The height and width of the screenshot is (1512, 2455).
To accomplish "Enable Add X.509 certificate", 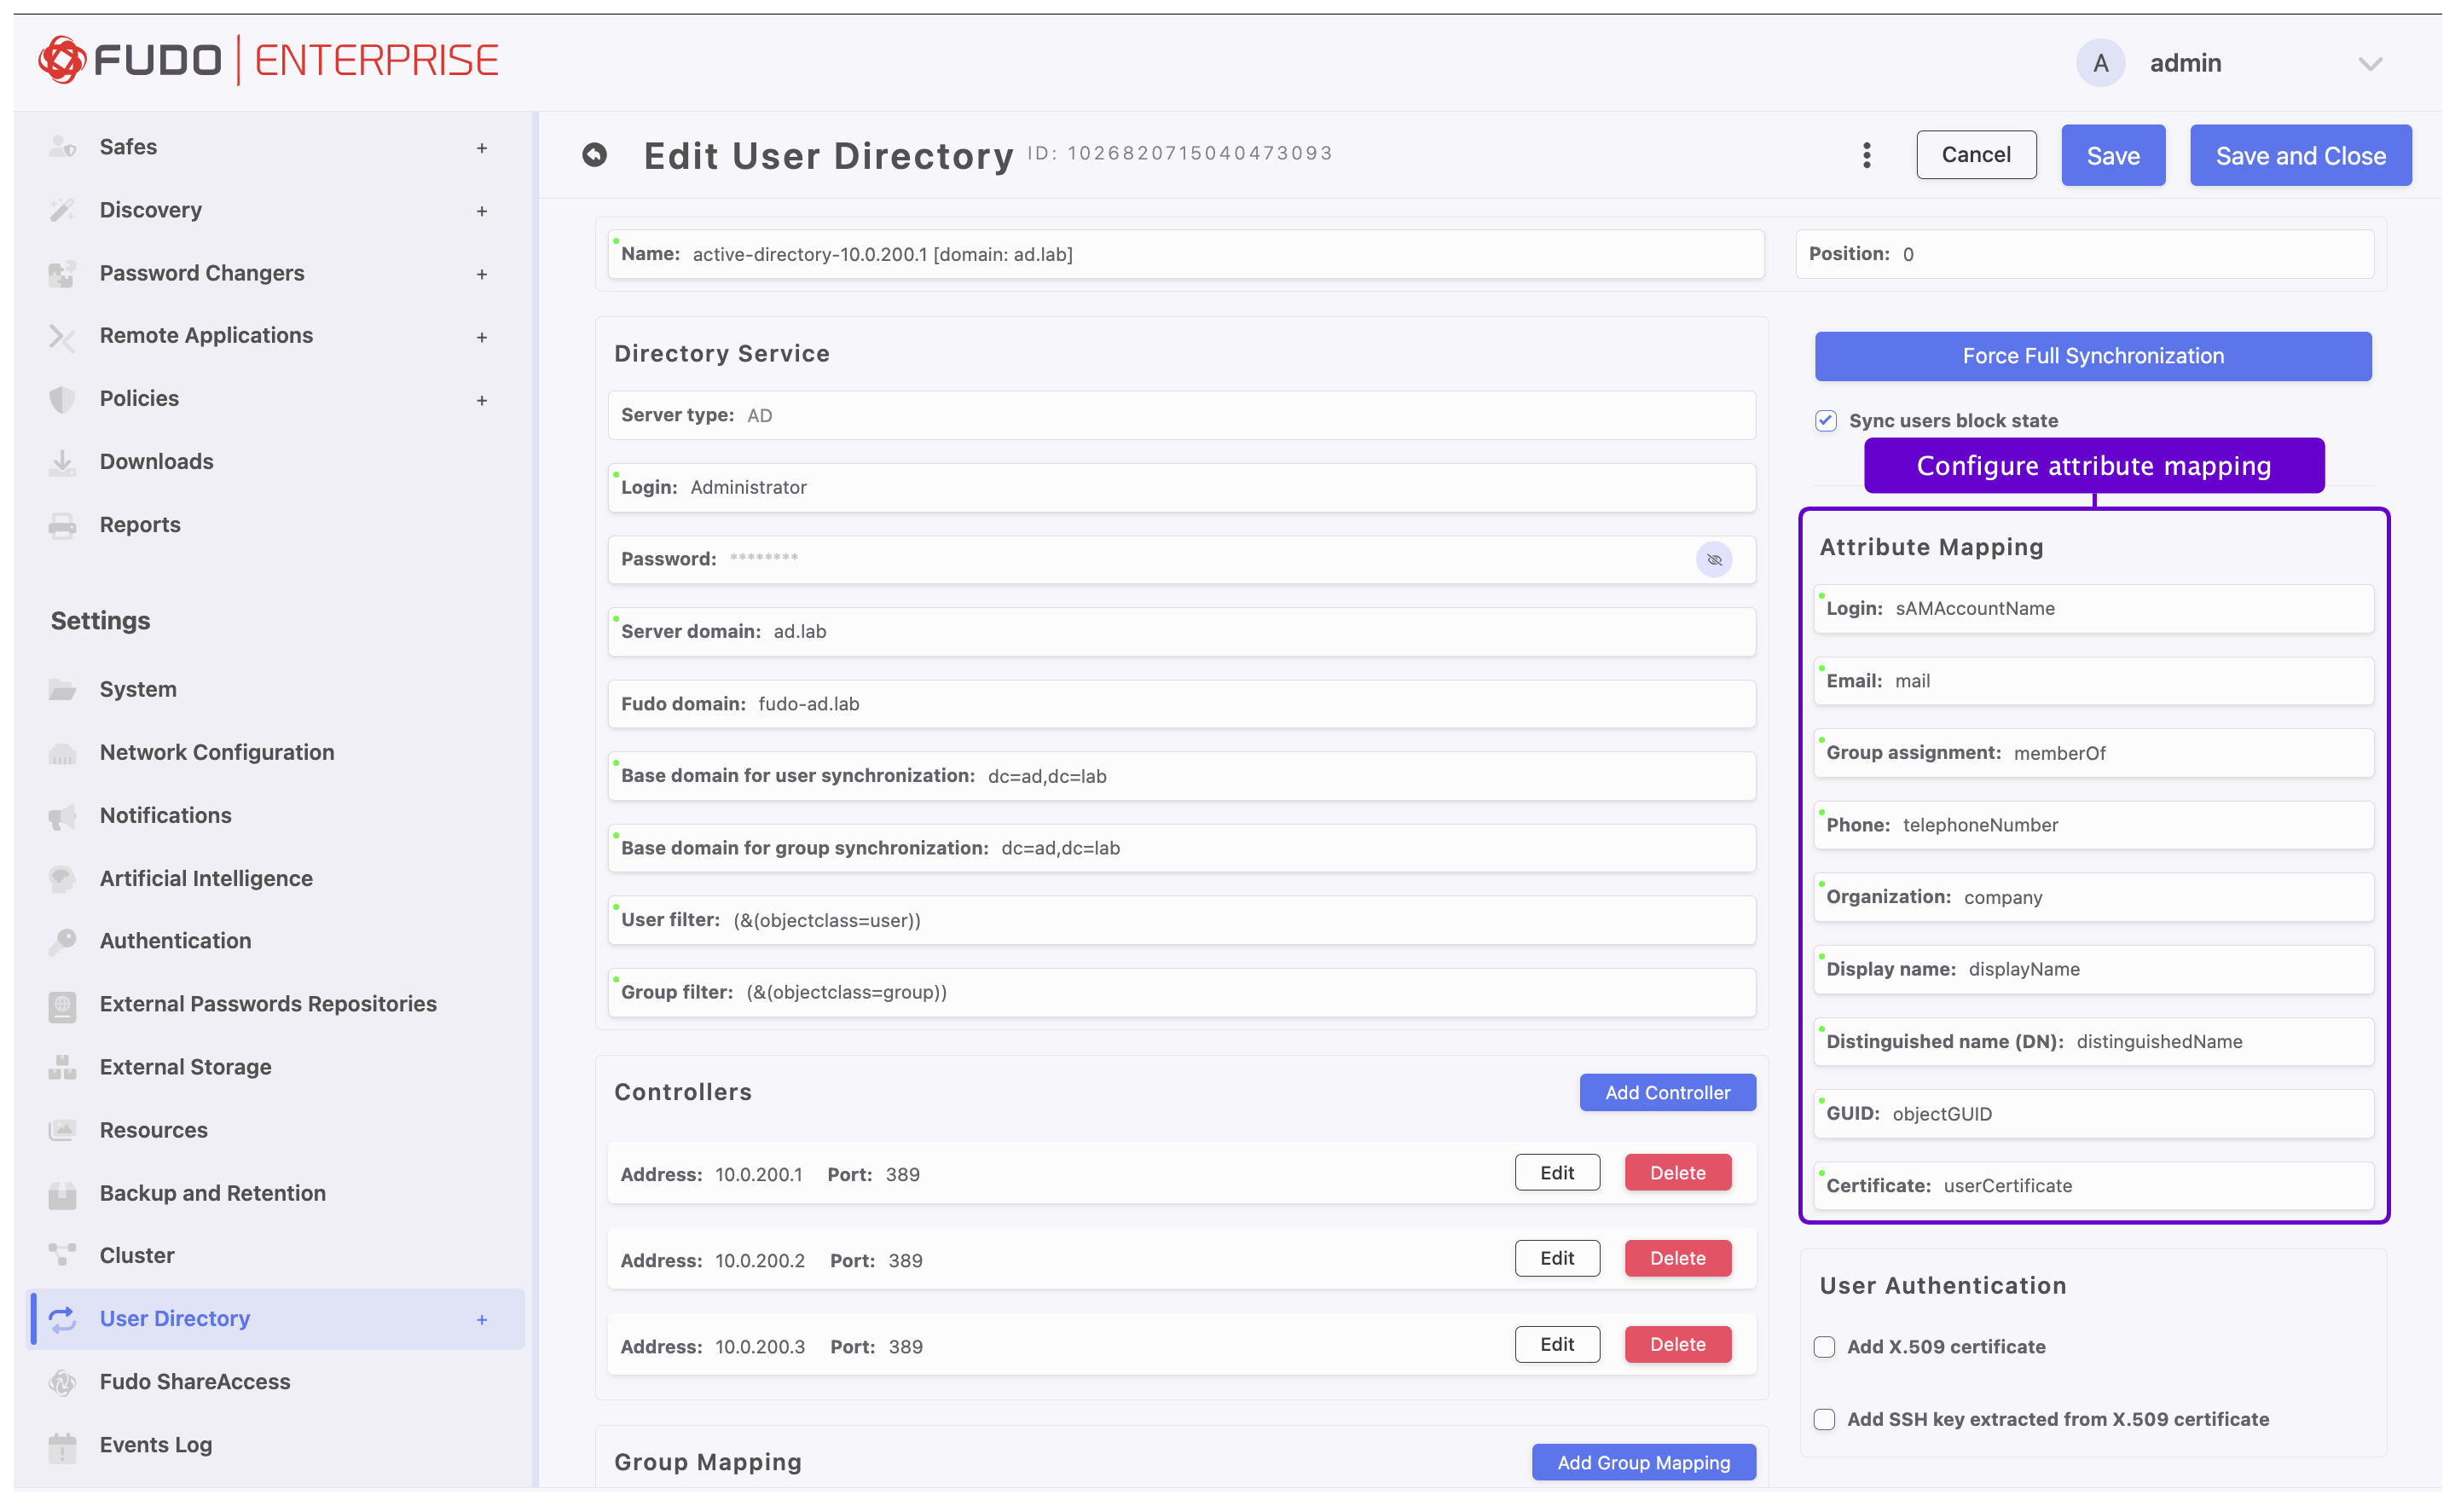I will tap(1825, 1347).
